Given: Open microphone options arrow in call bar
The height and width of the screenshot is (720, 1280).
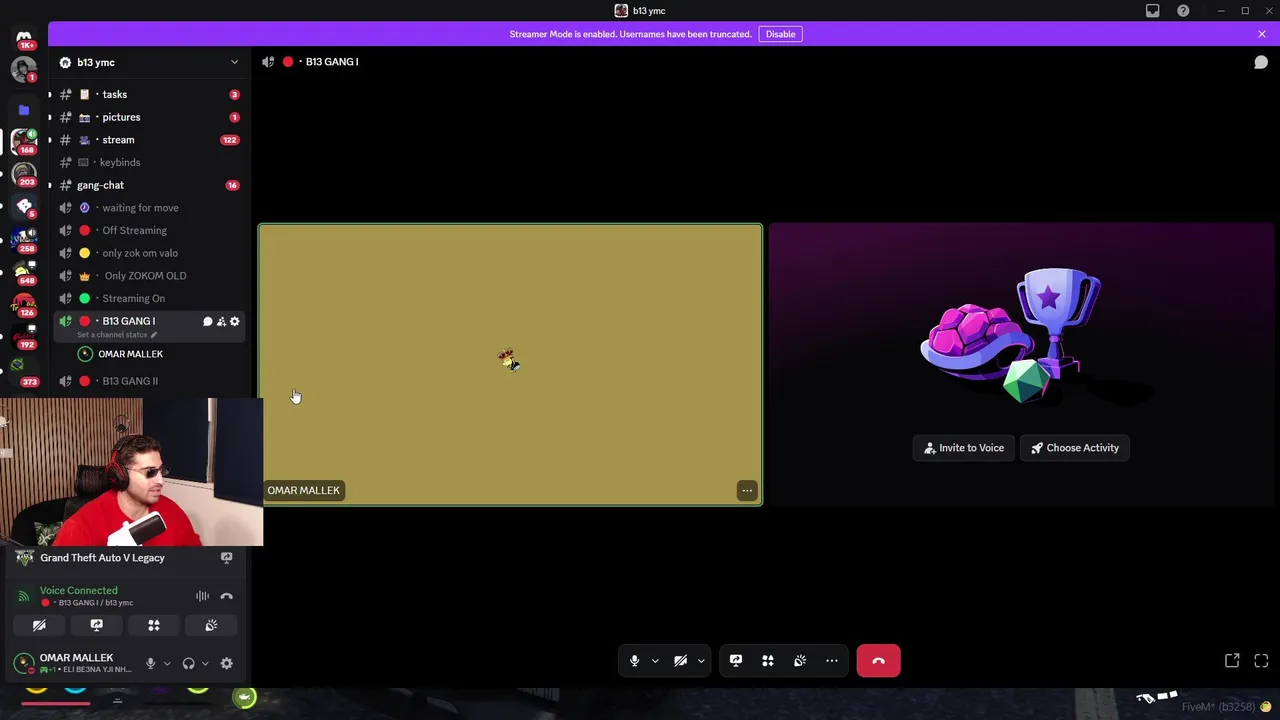Looking at the screenshot, I should pyautogui.click(x=655, y=661).
